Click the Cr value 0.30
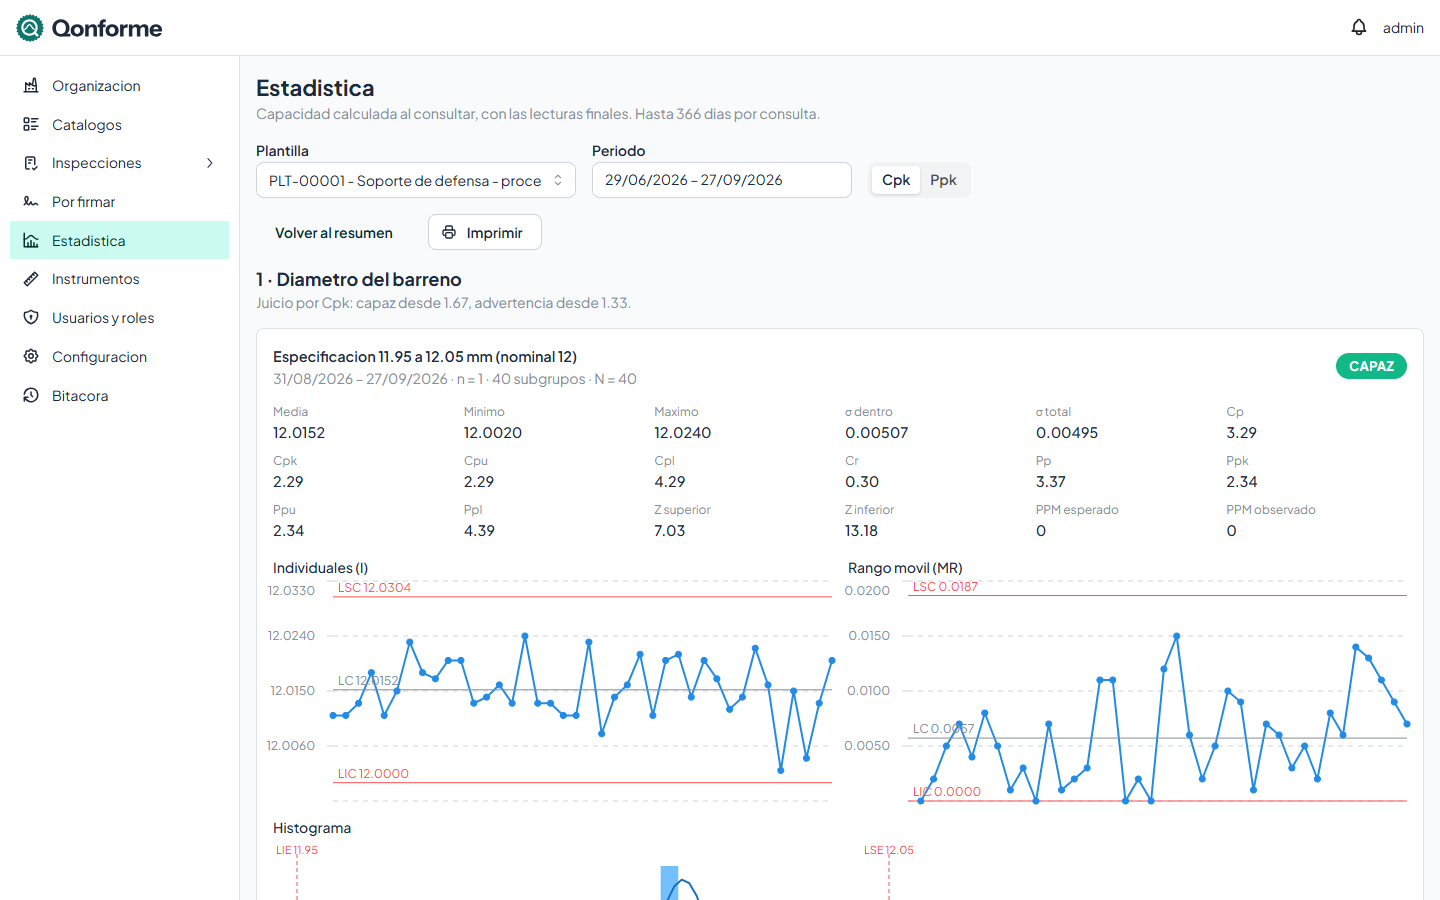This screenshot has width=1440, height=900. tap(862, 482)
